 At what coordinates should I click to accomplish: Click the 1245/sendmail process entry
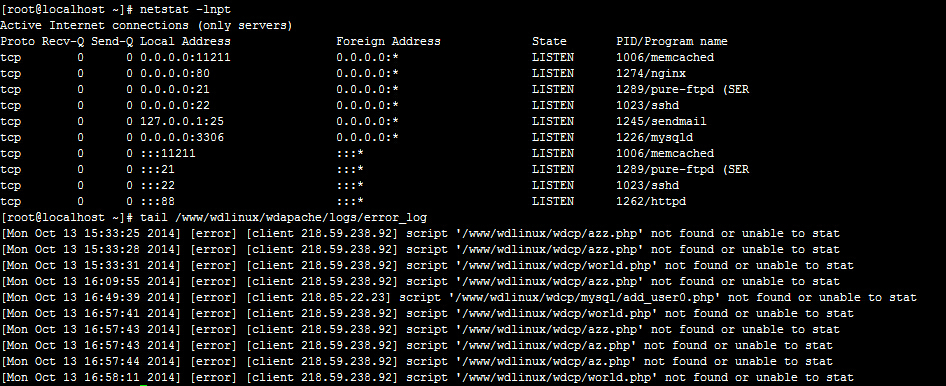661,121
